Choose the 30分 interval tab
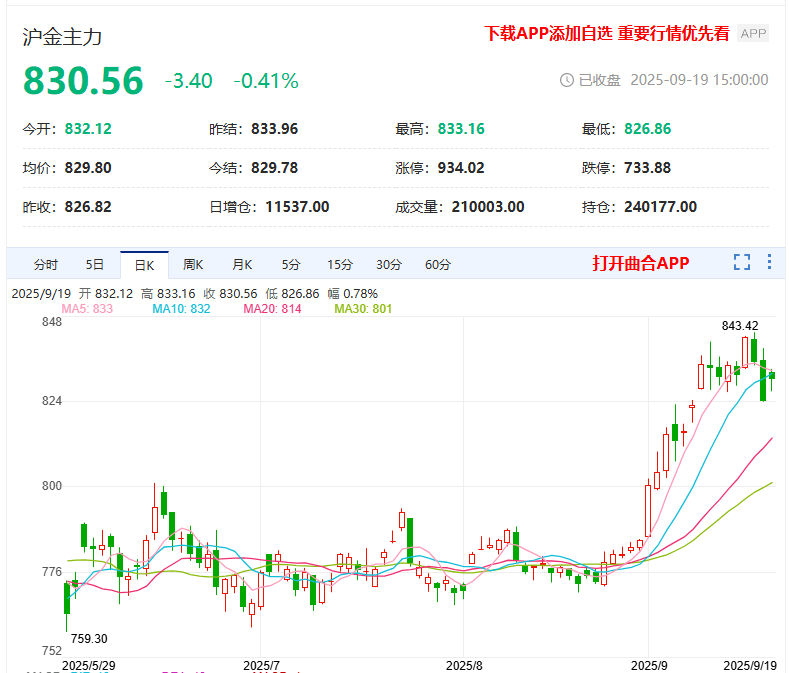789x673 pixels. [x=389, y=265]
